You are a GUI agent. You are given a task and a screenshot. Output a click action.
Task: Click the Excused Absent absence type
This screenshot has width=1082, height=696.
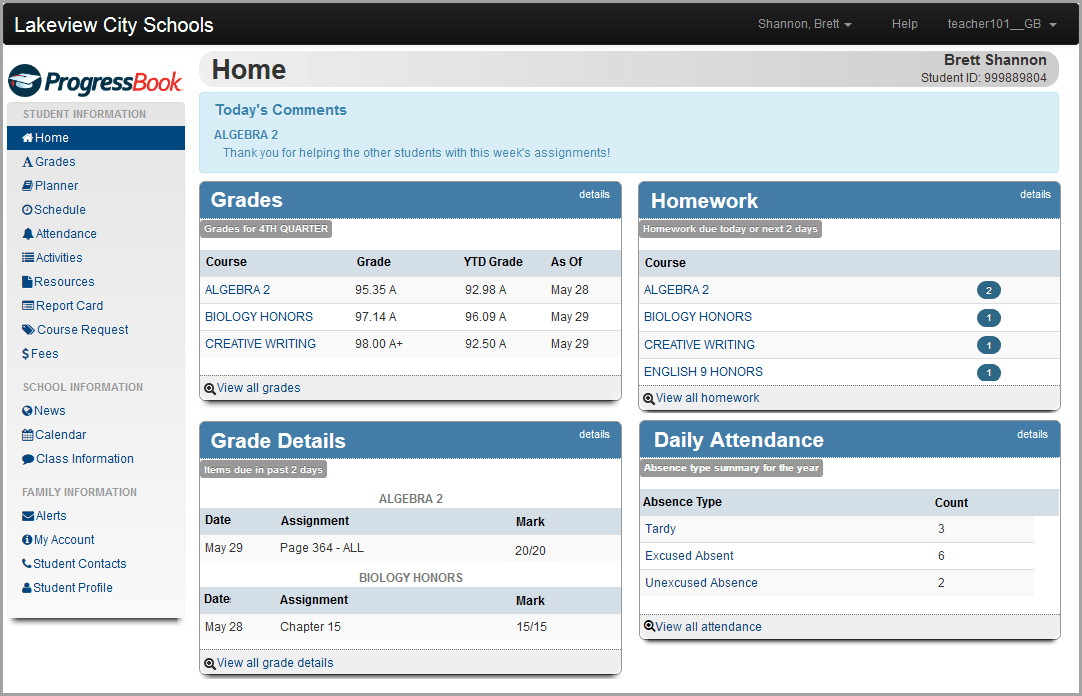(x=689, y=556)
